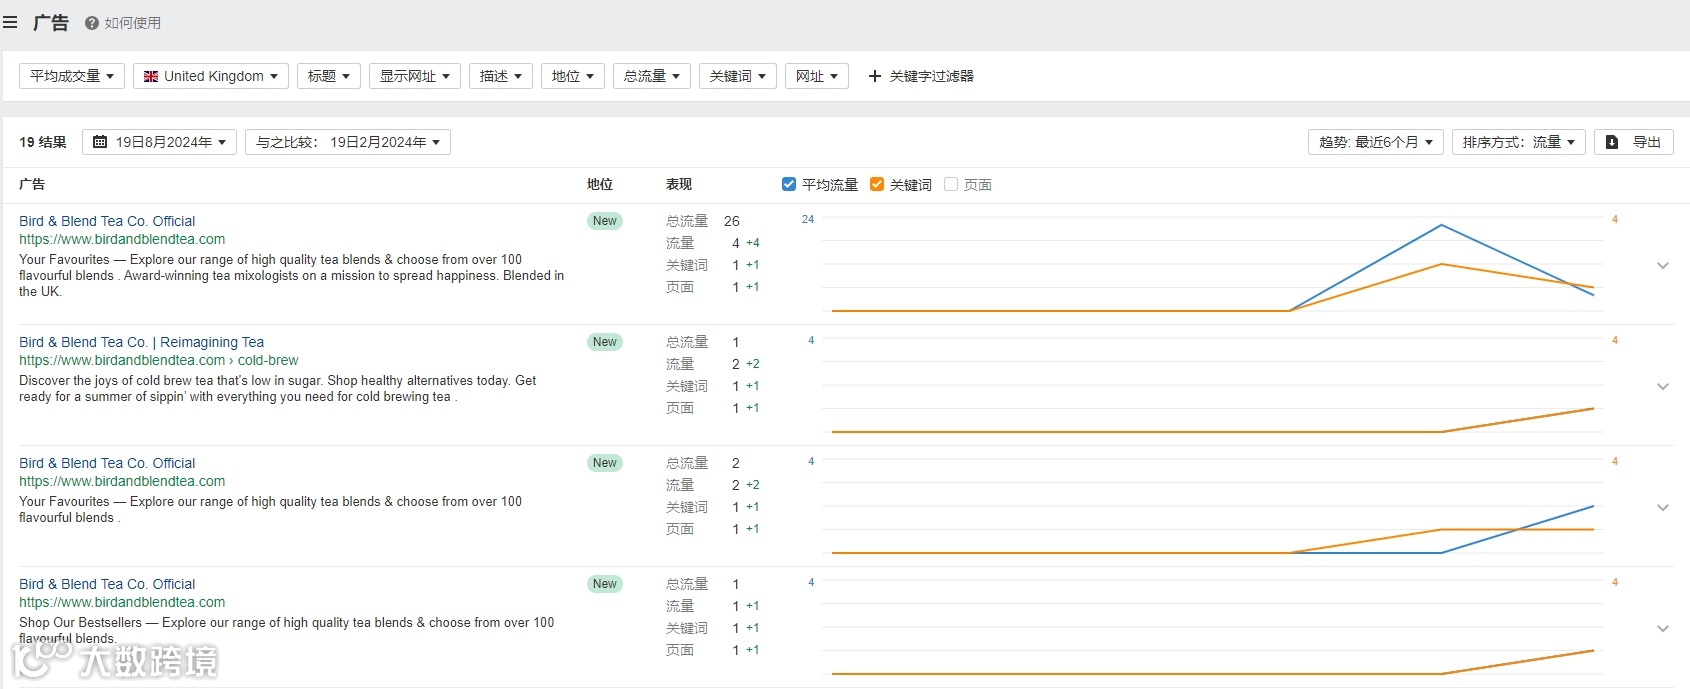1690x689 pixels.
Task: Open the 与之比较 comparison date dropdown
Action: 348,142
